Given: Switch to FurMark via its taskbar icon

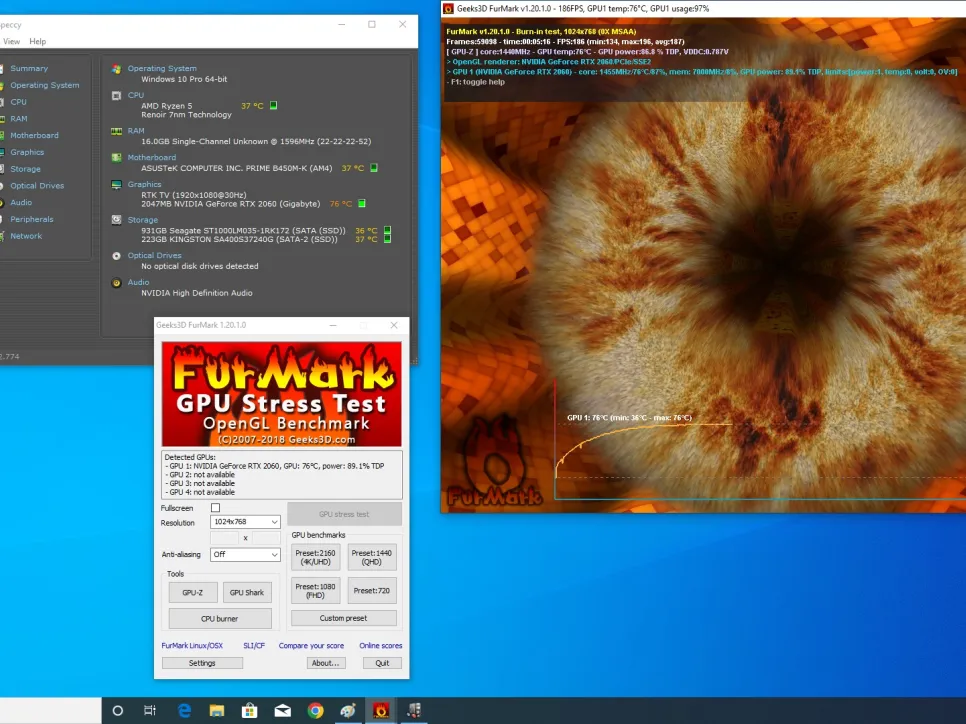Looking at the screenshot, I should pyautogui.click(x=381, y=710).
